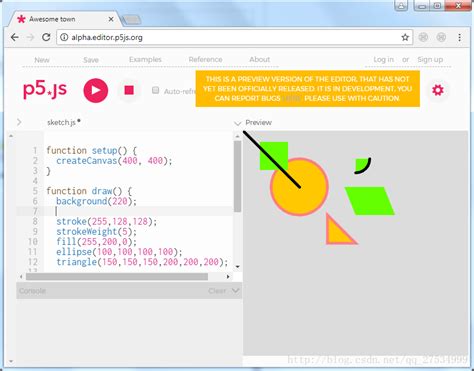Select the sketch.js file tab

coord(62,122)
